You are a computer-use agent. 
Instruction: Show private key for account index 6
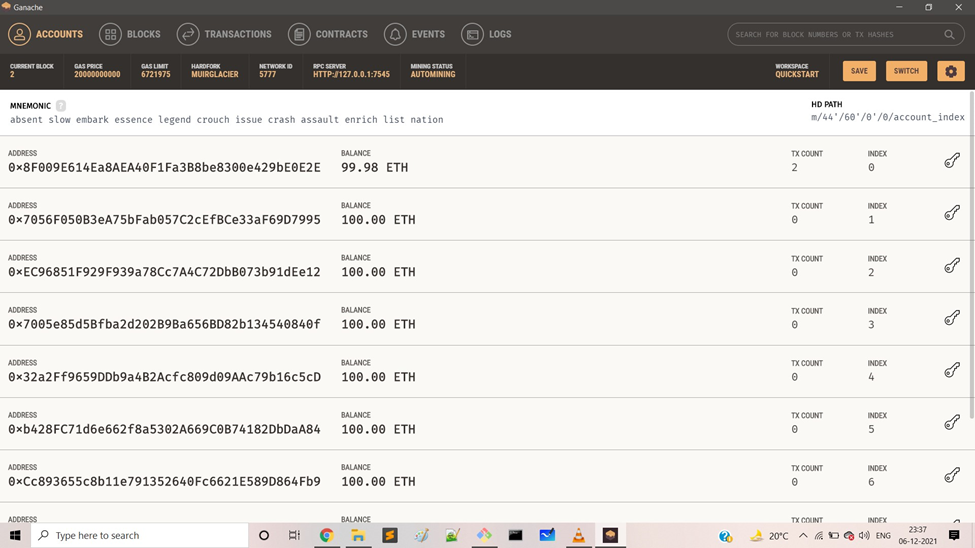coord(952,475)
